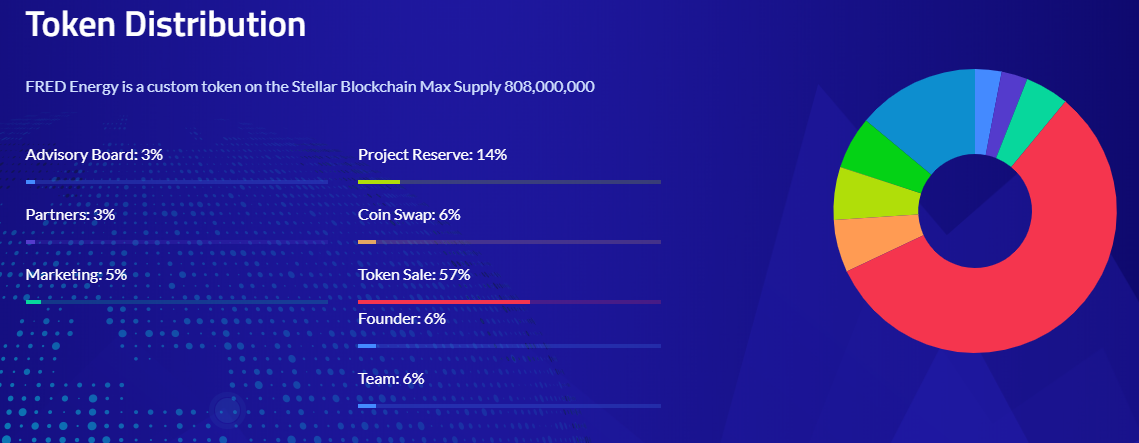The image size is (1139, 443).
Task: Select the orange donut chart segment
Action: [x=858, y=242]
